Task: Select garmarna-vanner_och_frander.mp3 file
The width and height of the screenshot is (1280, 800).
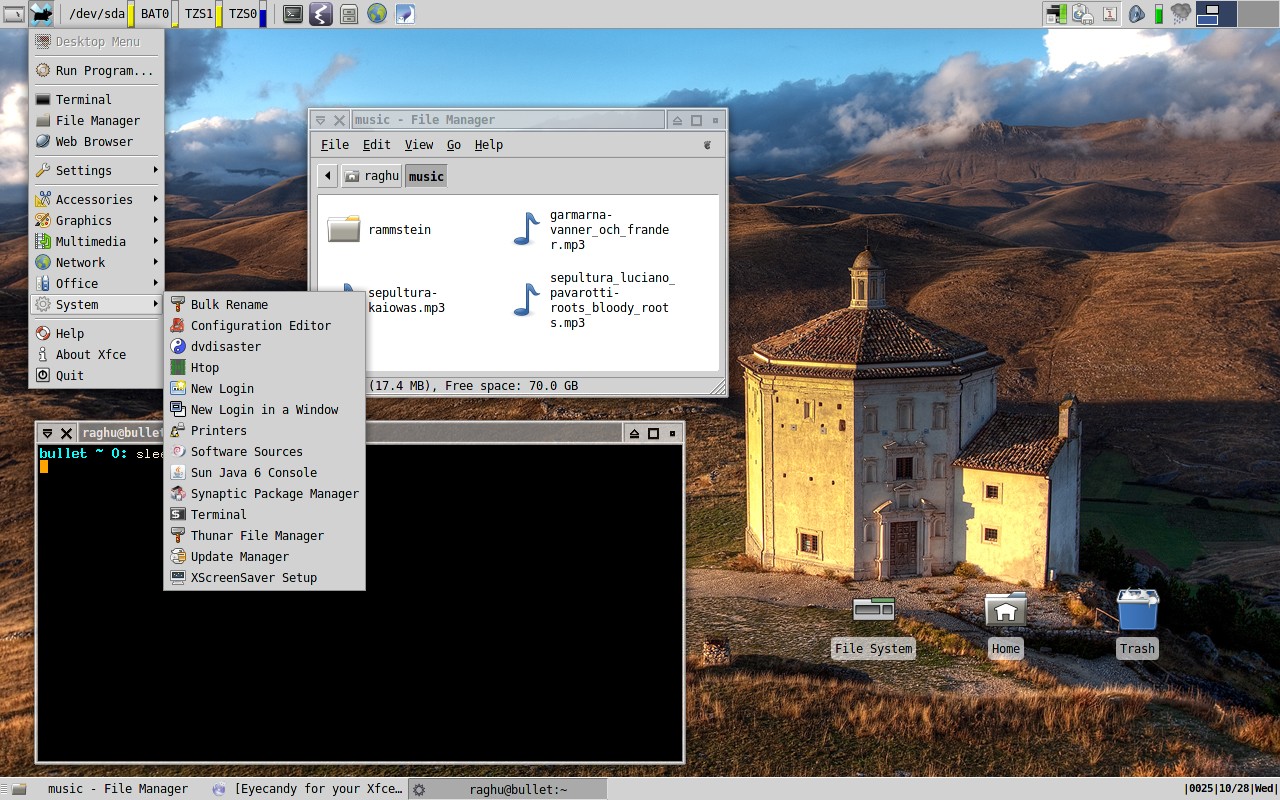Action: coord(591,229)
